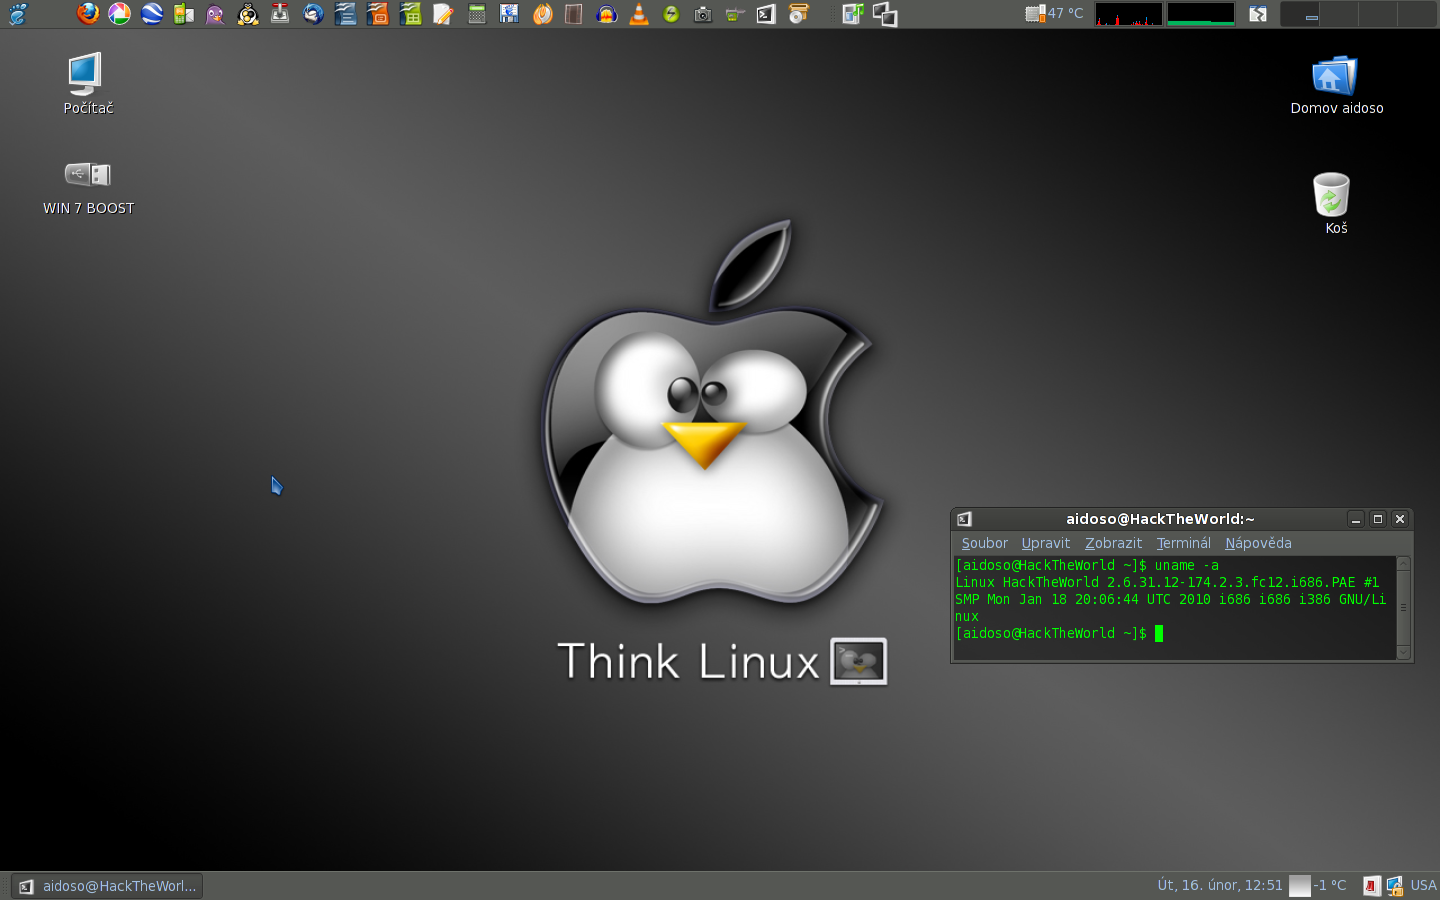Minimize the aidoso@HackTheWorld terminal window
The image size is (1440, 900).
coord(1356,519)
